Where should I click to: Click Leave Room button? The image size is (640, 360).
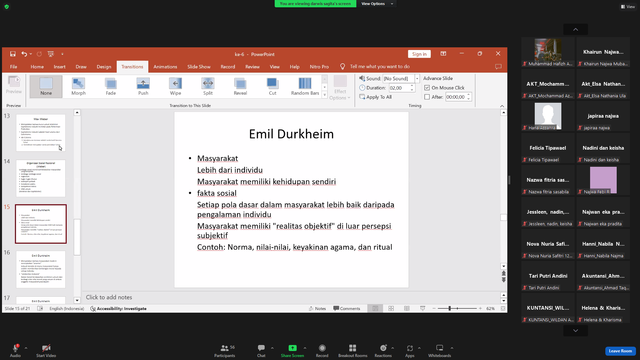point(620,351)
